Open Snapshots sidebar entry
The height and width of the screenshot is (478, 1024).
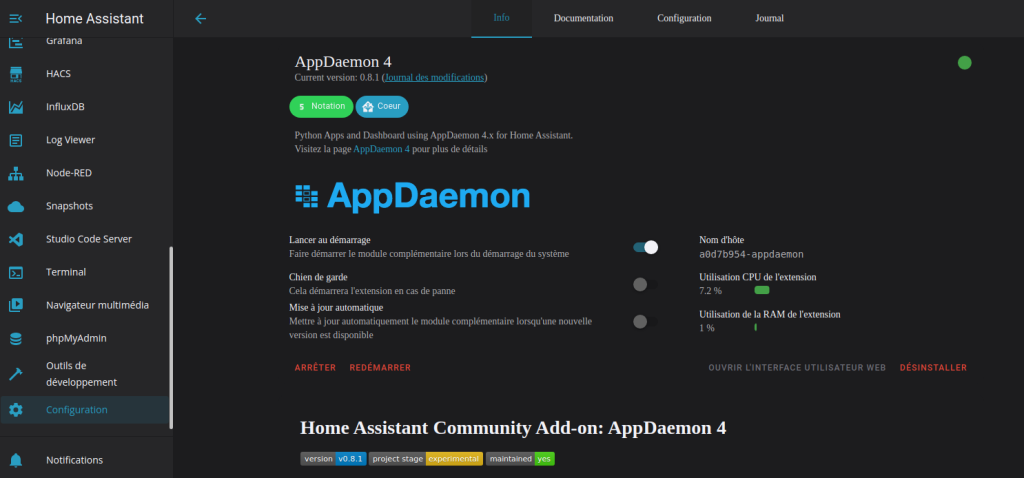tap(85, 206)
